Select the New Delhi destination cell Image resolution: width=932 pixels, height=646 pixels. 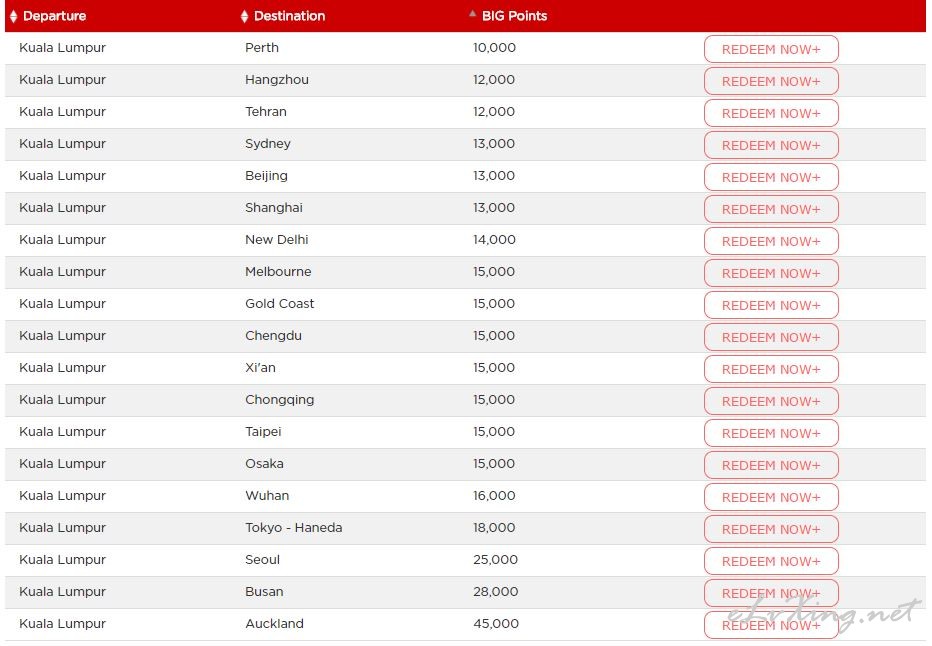[x=277, y=240]
